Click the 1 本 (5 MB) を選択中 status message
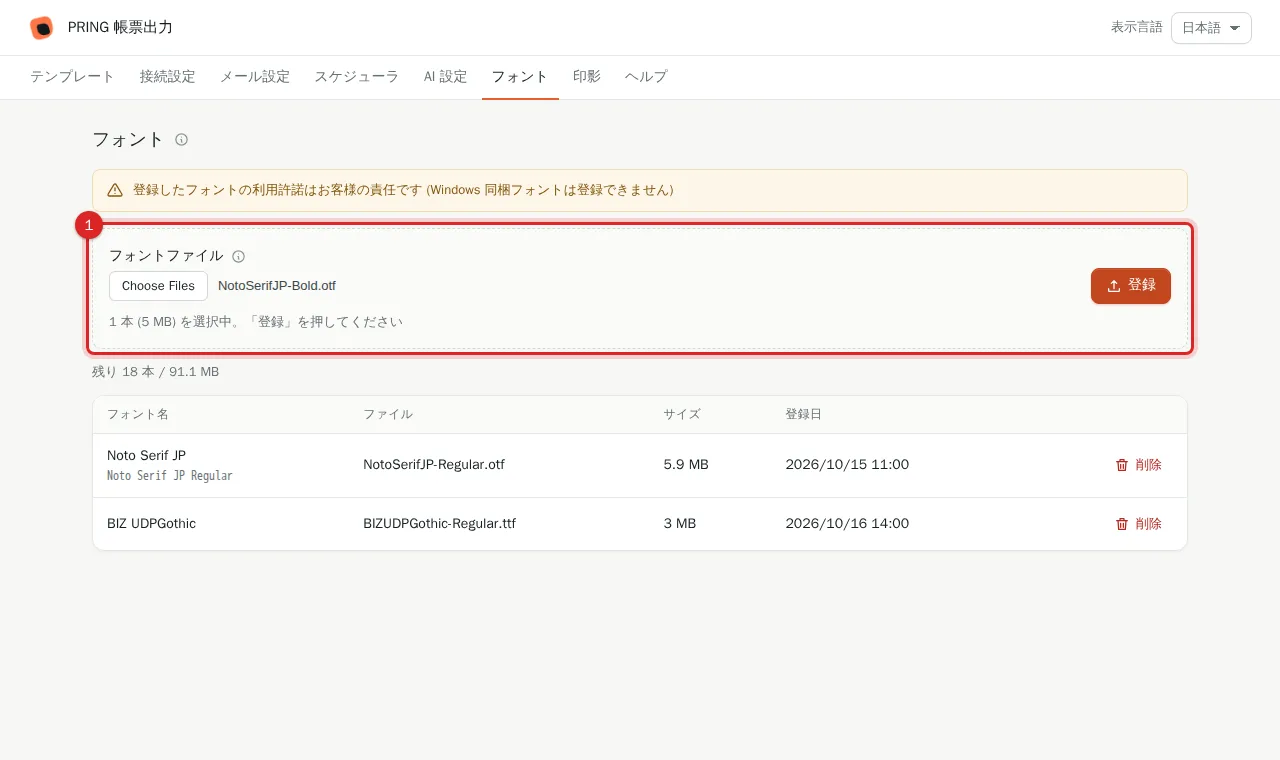 click(256, 322)
